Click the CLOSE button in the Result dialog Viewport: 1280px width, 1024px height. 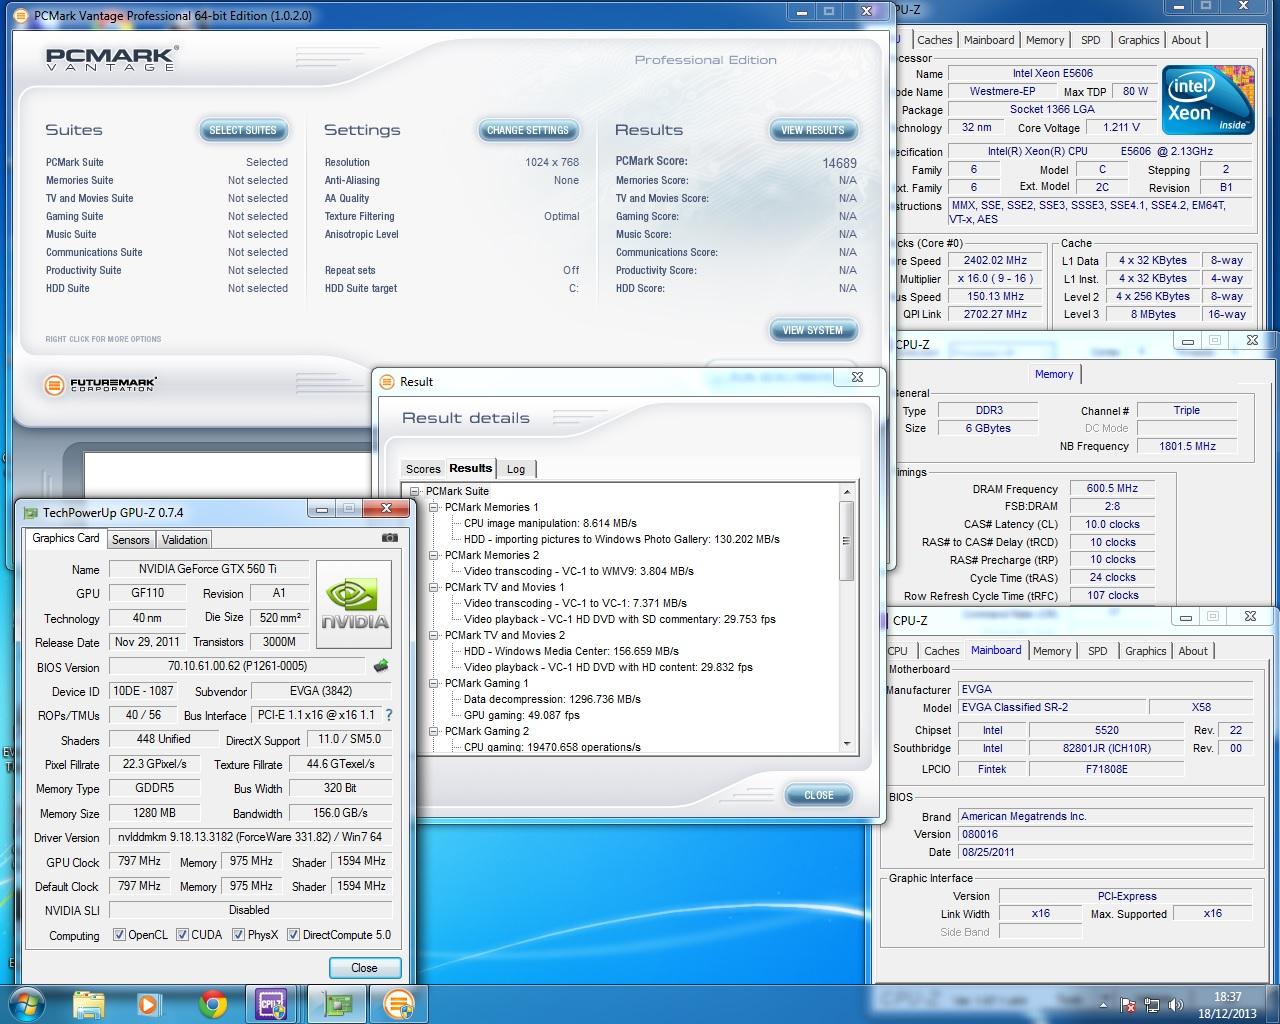819,795
